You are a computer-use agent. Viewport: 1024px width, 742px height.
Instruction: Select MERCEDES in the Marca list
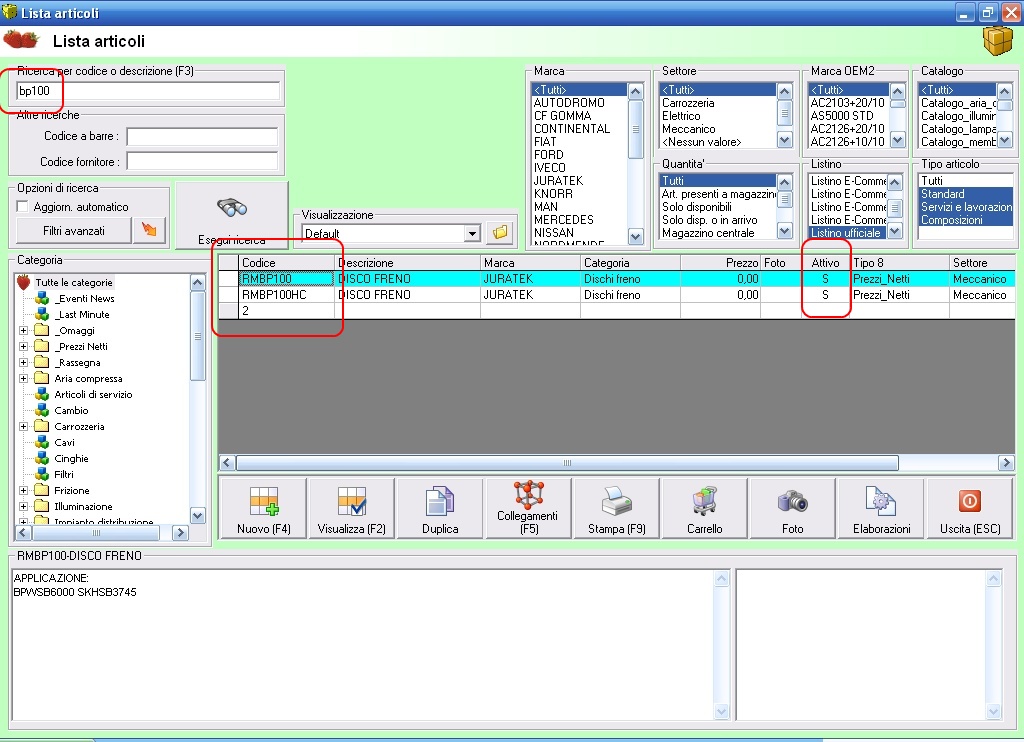(564, 220)
